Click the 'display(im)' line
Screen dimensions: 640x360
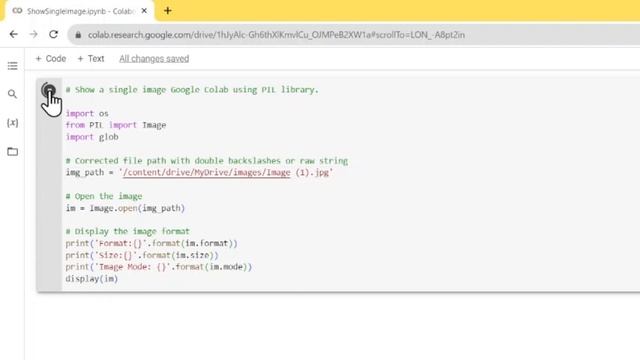[91, 279]
